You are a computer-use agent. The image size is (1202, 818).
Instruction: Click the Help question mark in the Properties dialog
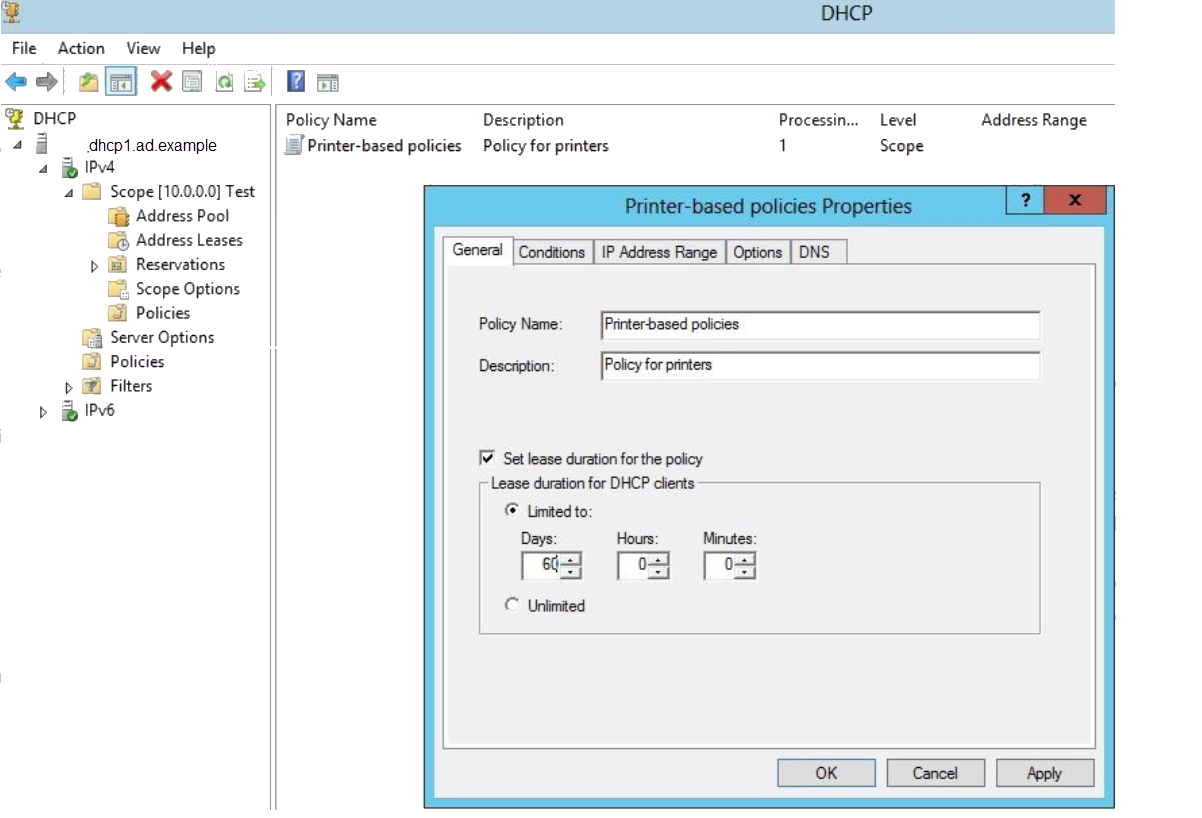coord(1025,200)
